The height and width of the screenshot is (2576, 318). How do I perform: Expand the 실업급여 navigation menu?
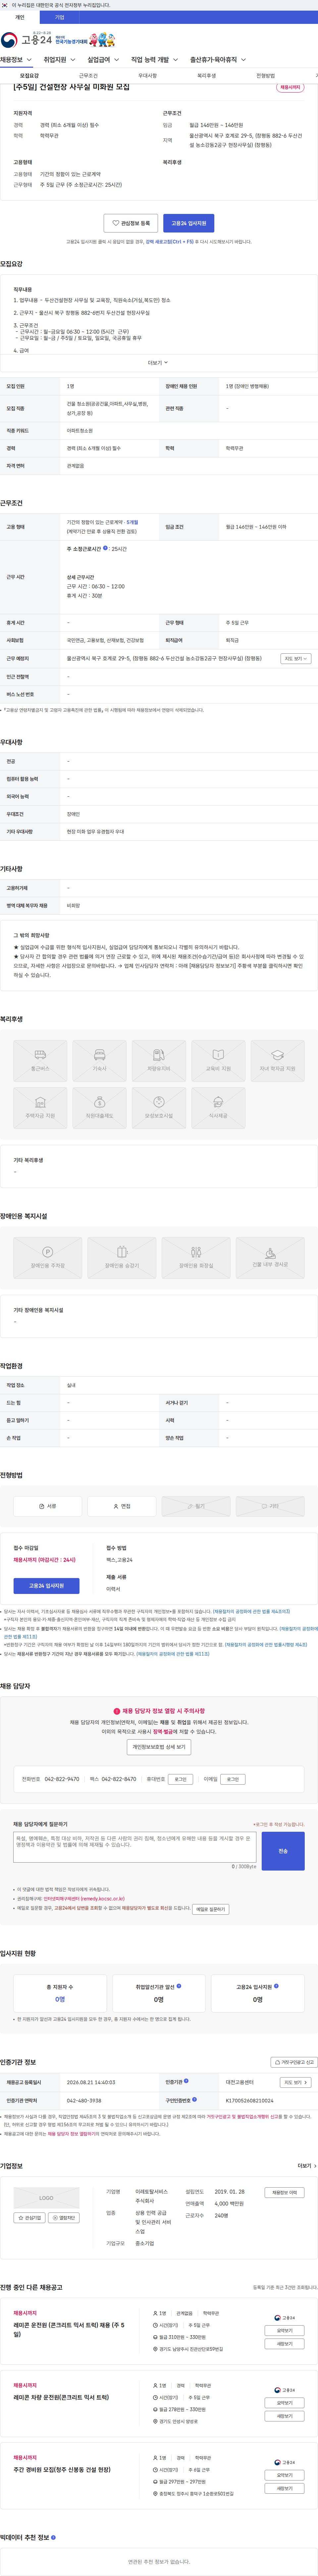click(x=103, y=60)
